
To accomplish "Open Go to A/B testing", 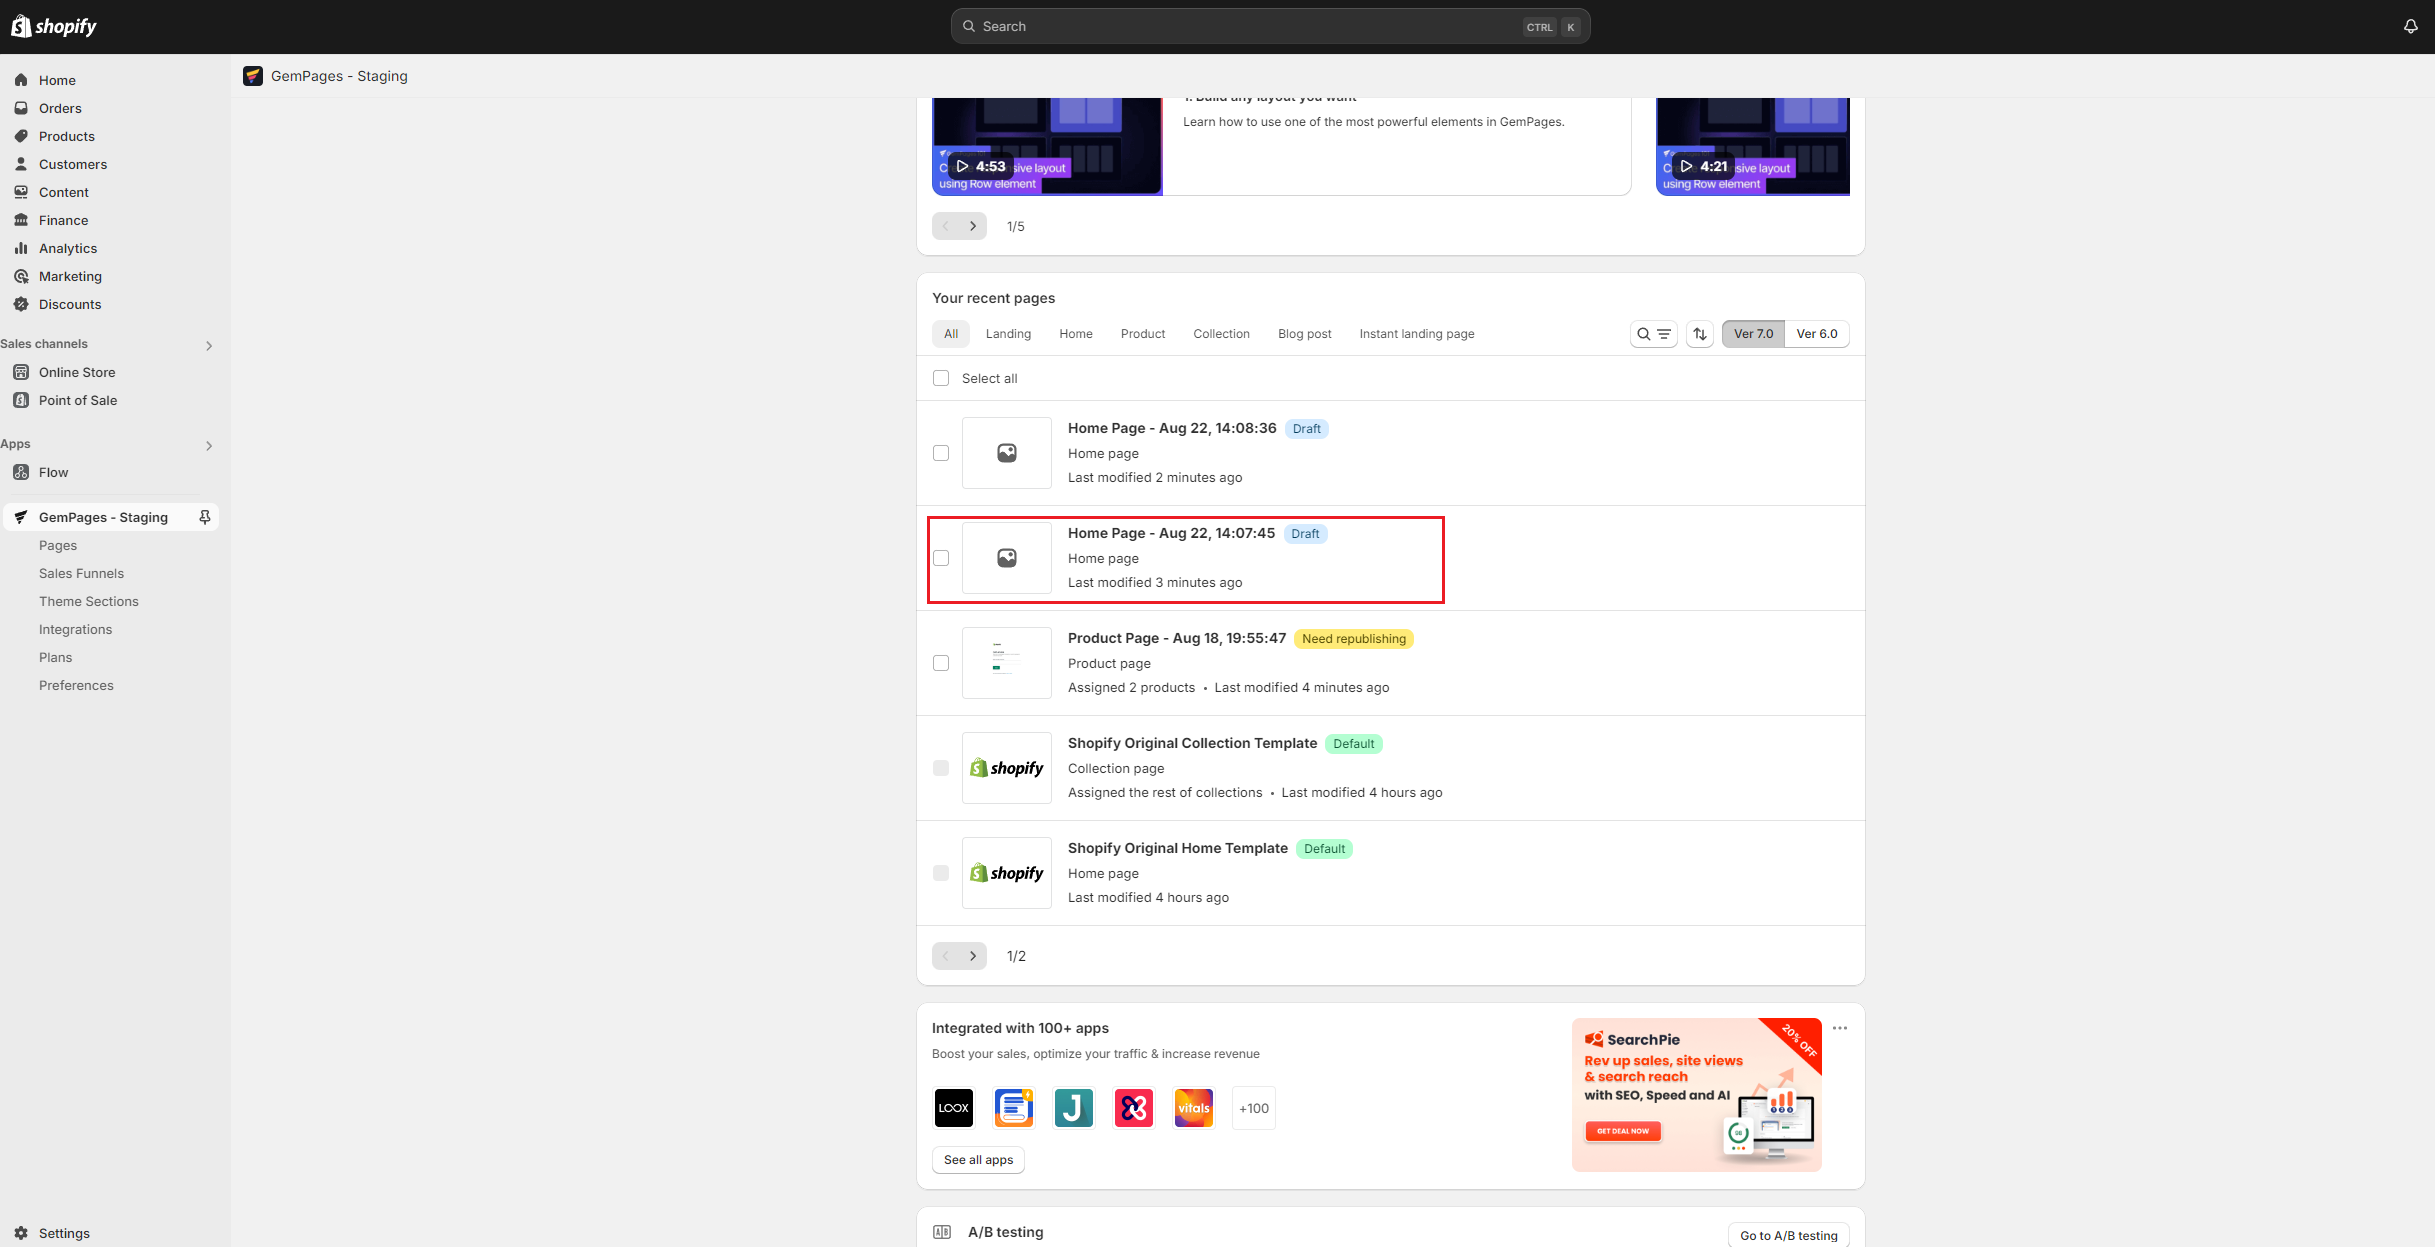I will [x=1788, y=1235].
